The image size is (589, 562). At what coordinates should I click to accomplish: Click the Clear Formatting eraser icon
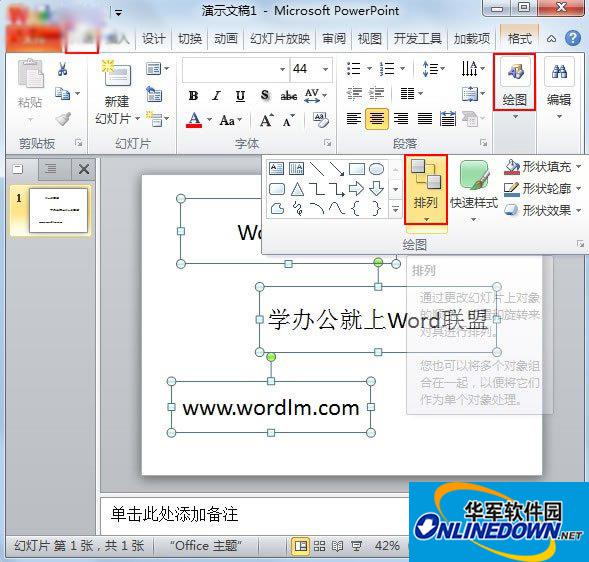[320, 120]
